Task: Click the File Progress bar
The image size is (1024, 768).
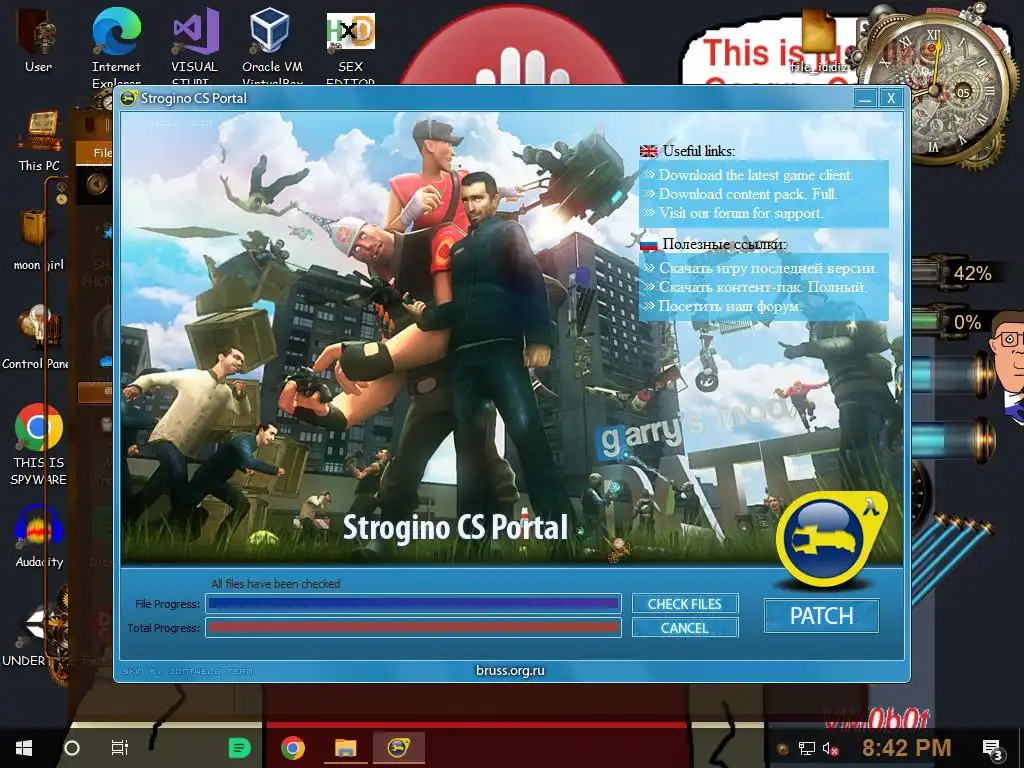Action: [413, 604]
